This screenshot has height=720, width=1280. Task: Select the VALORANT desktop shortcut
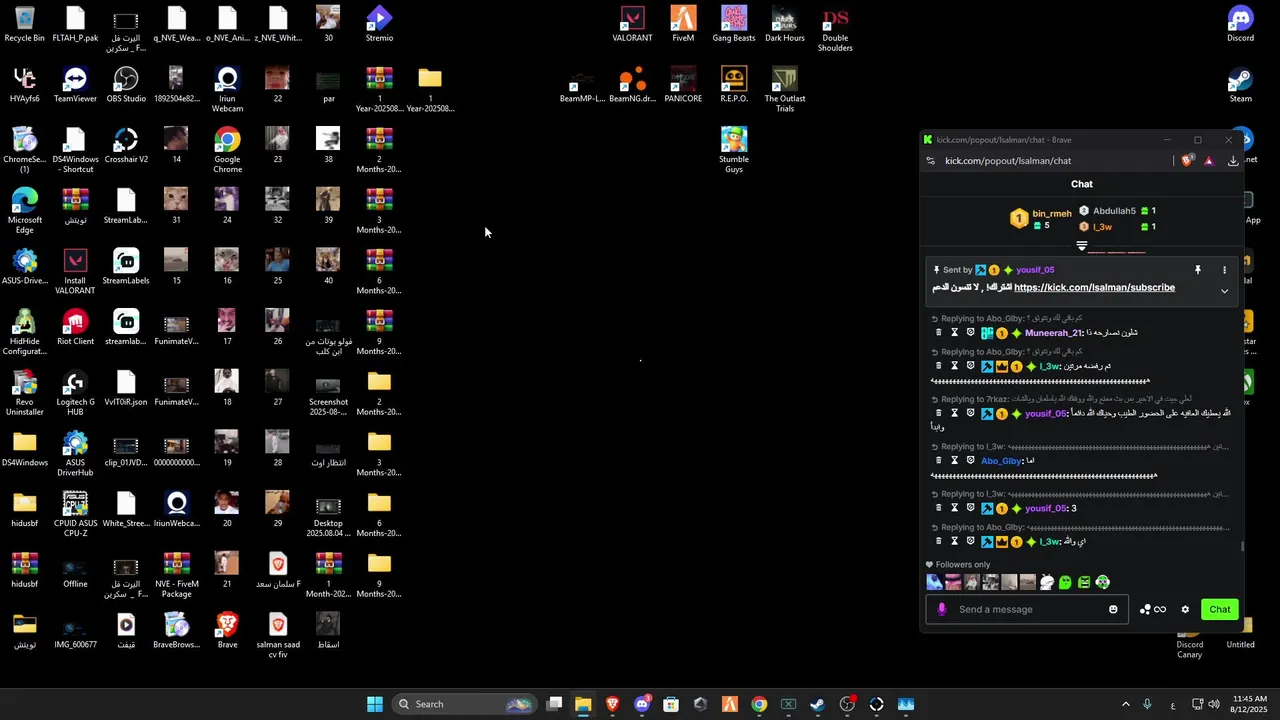click(632, 24)
